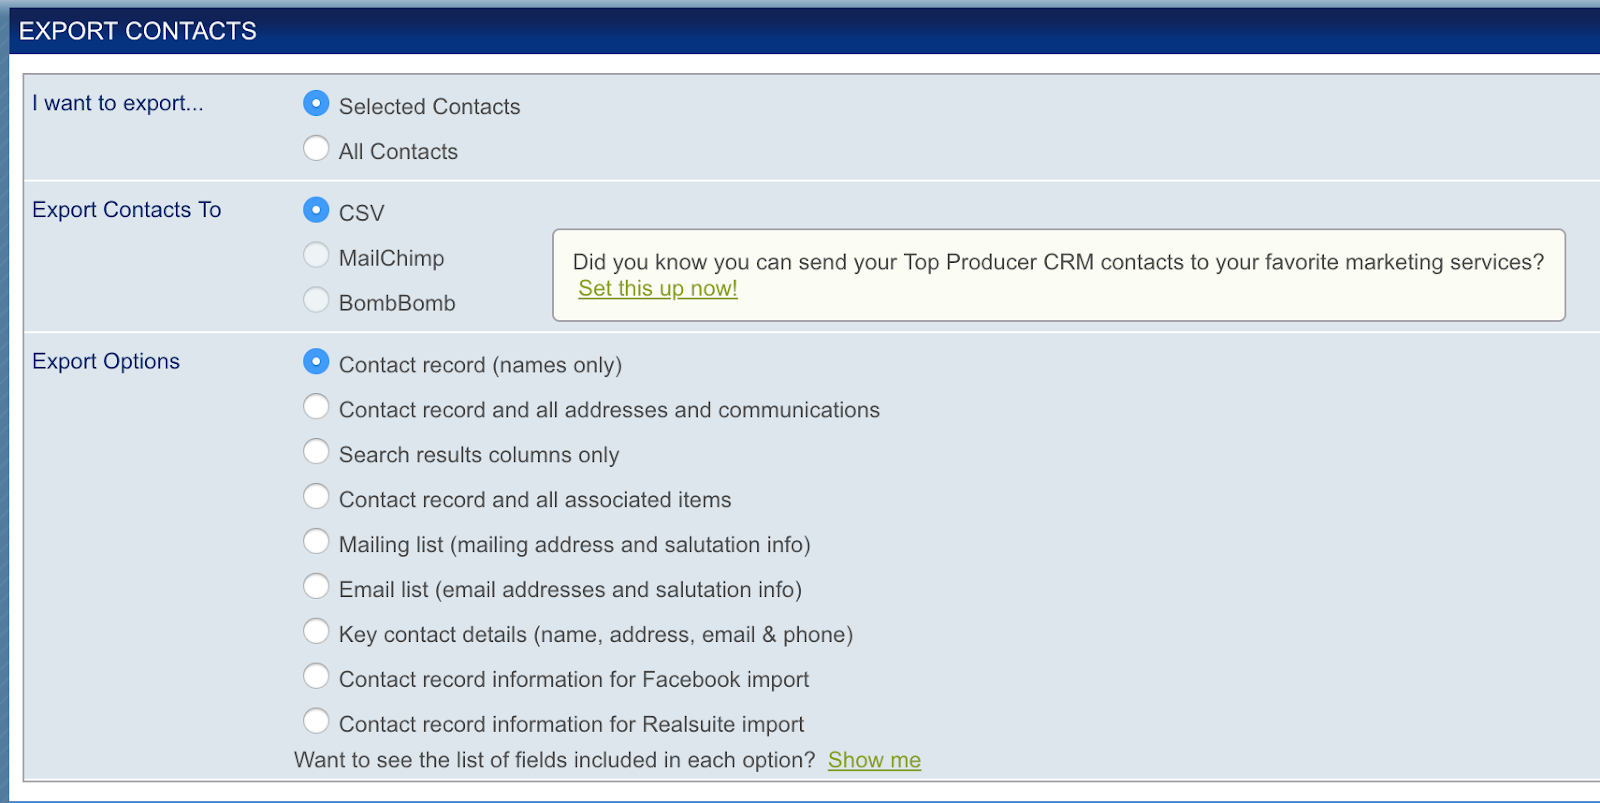Select Contact record information for Realsuite import
Viewport: 1600px width, 803px height.
tap(316, 720)
